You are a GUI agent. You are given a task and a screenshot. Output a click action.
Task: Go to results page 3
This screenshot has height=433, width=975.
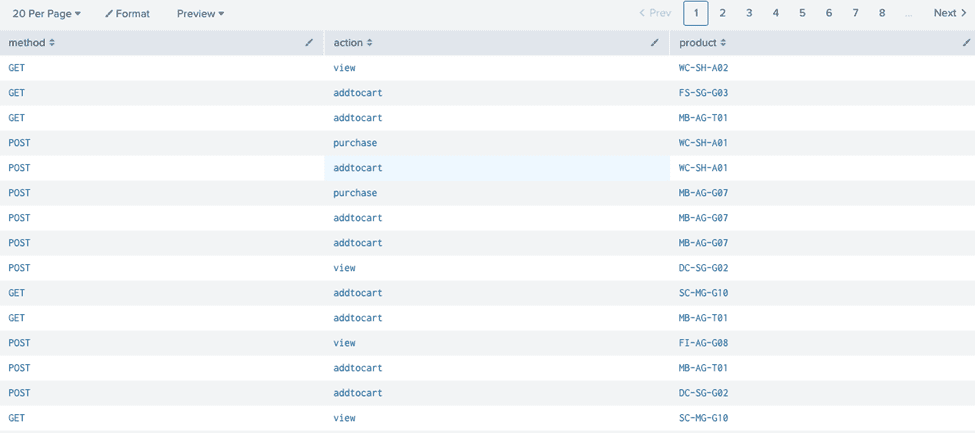coord(749,13)
